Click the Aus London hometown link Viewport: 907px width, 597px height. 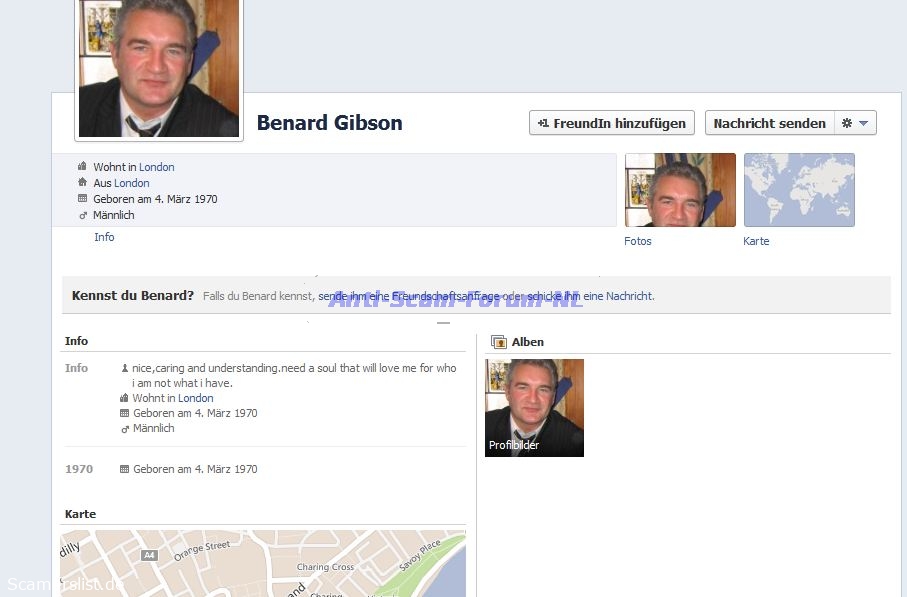pyautogui.click(x=131, y=183)
